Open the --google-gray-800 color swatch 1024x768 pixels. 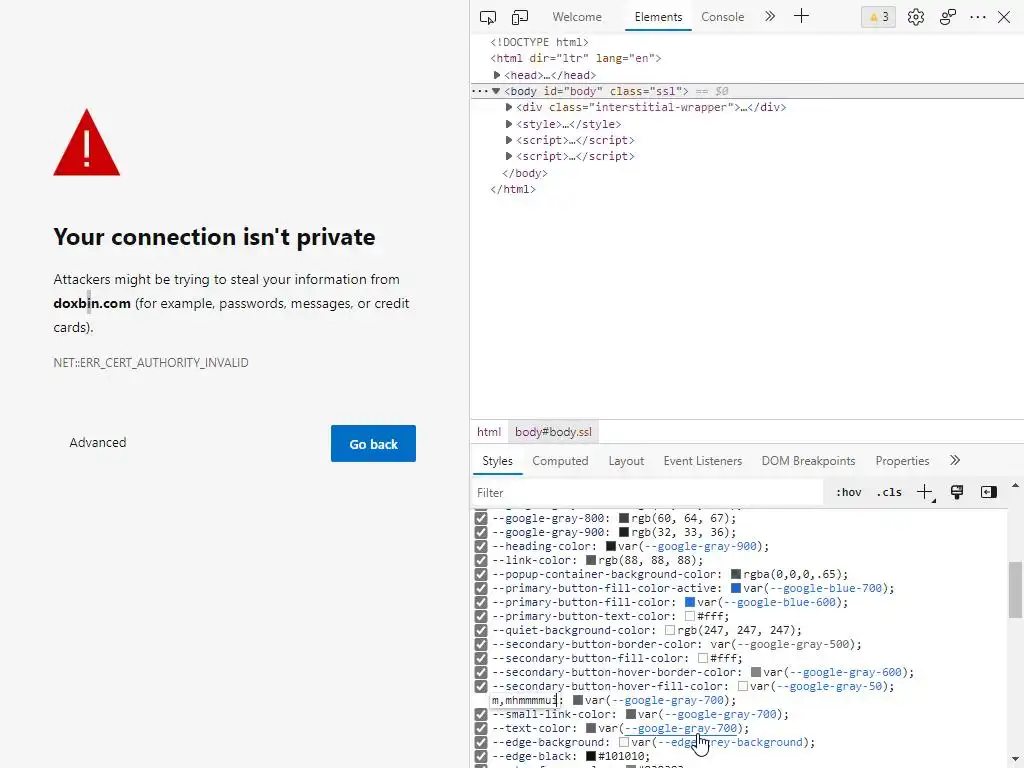point(624,519)
